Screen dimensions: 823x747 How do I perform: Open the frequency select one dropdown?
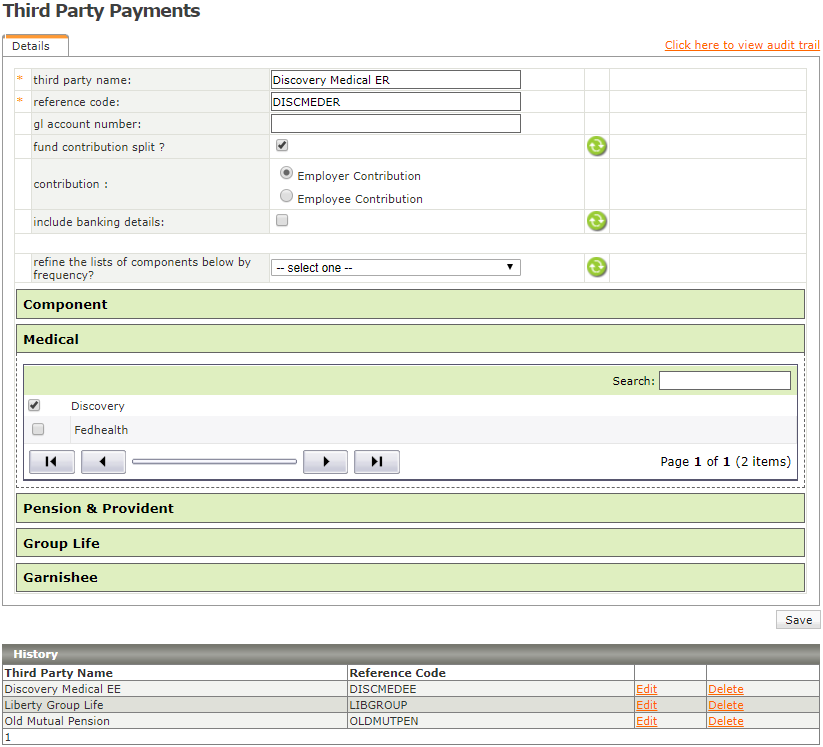point(396,268)
